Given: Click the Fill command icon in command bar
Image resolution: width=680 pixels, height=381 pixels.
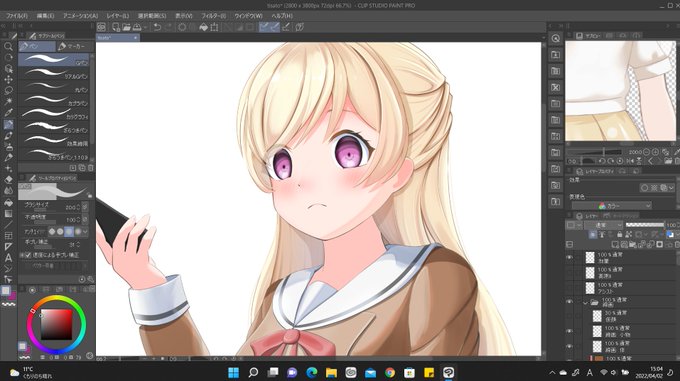Looking at the screenshot, I should (x=204, y=27).
